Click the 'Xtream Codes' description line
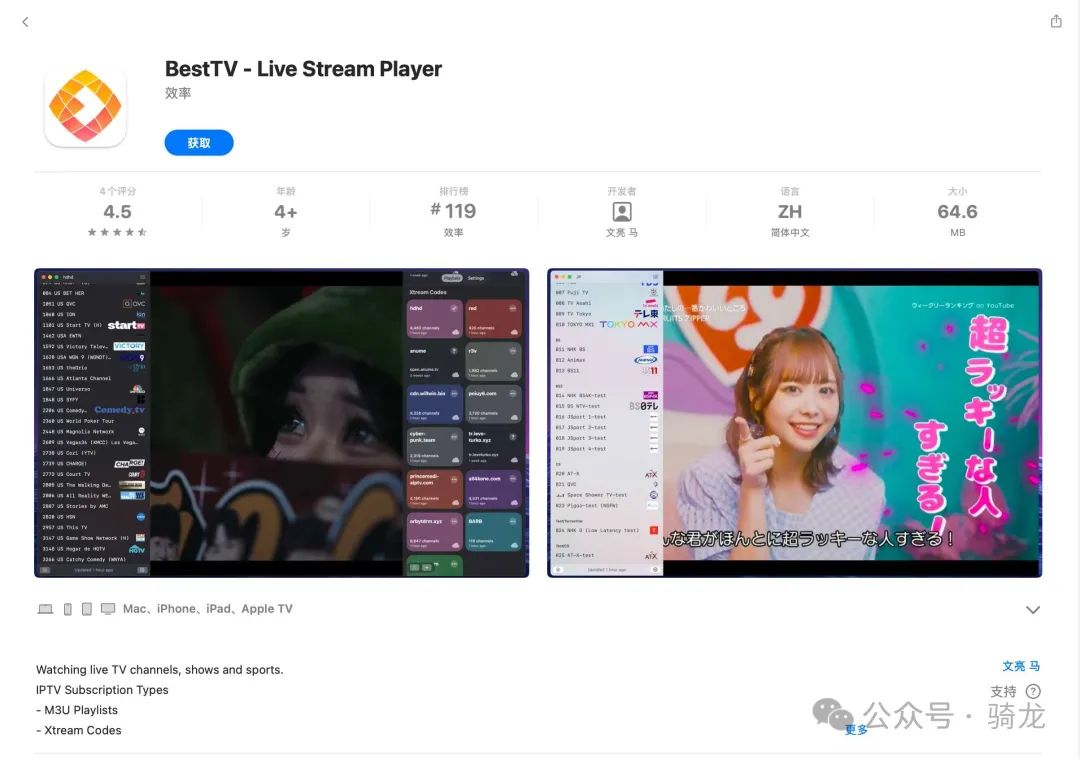Image resolution: width=1080 pixels, height=759 pixels. 79,730
